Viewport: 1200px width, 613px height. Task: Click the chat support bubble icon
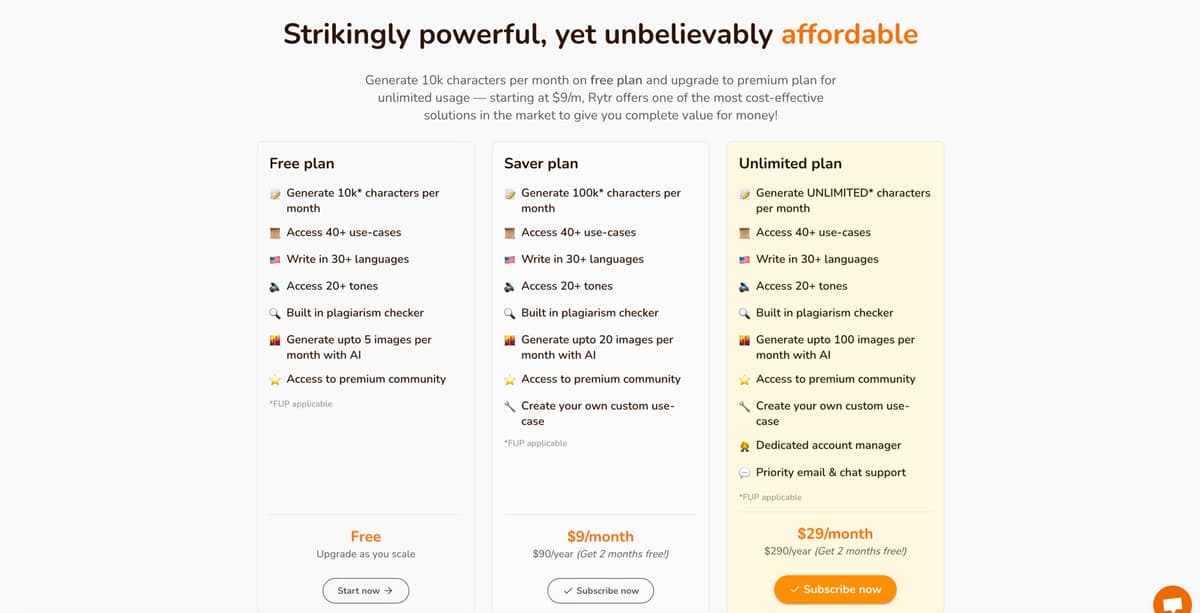pyautogui.click(x=1172, y=601)
